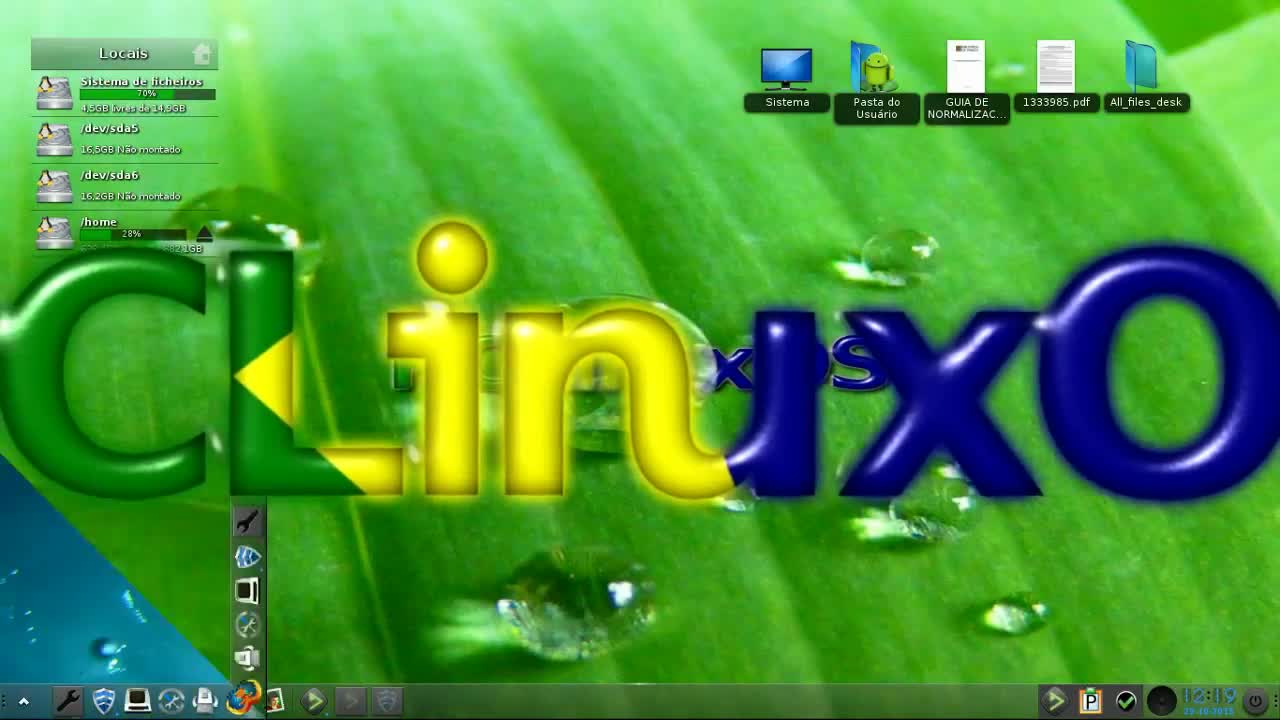Click the system tools gauge icon in taskbar
The width and height of the screenshot is (1280, 720).
click(x=172, y=701)
